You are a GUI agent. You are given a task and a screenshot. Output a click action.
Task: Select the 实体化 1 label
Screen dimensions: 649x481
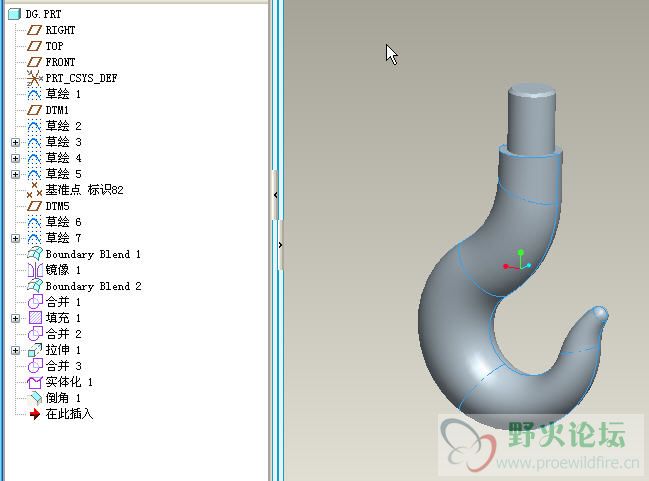[x=69, y=382]
